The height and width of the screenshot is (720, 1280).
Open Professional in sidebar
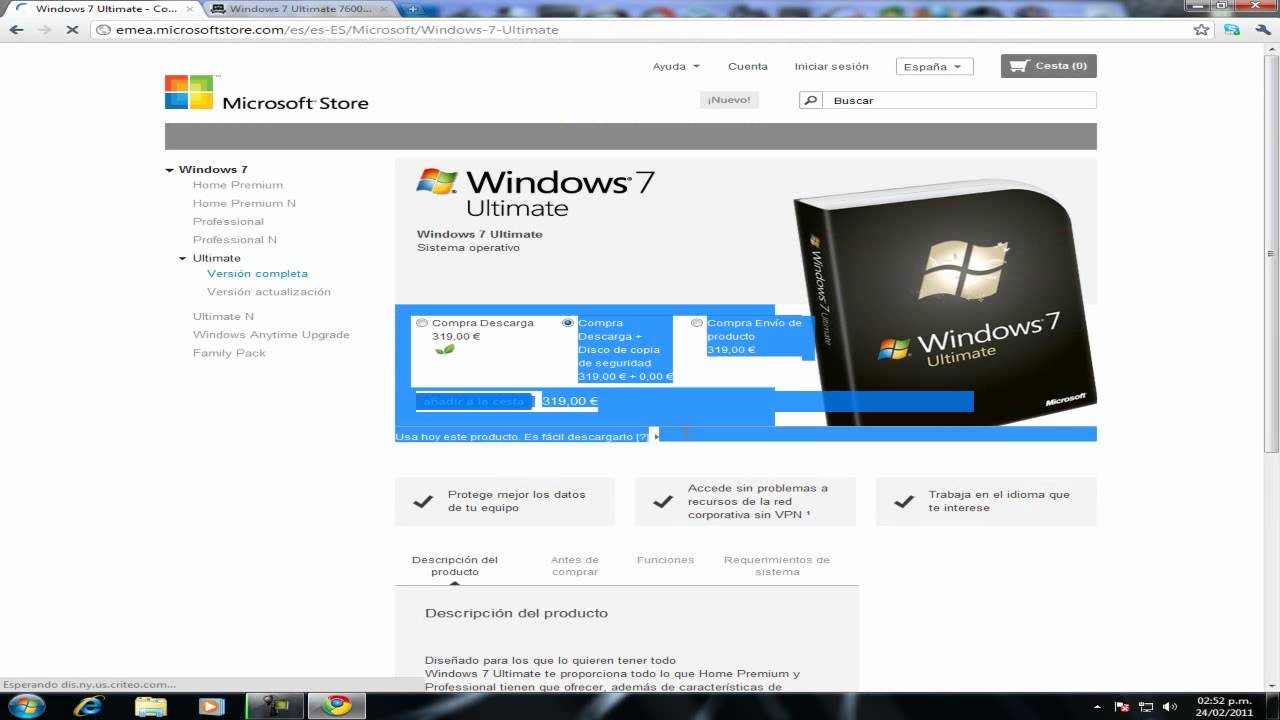click(x=228, y=221)
